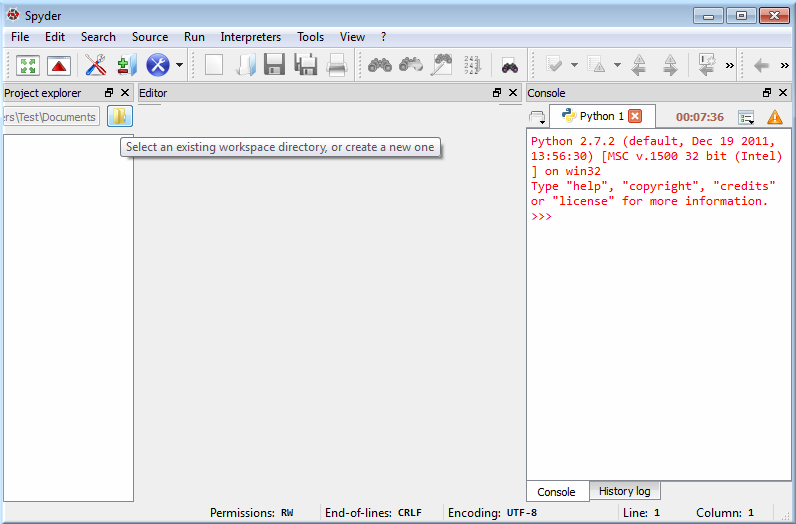Go to line numbers icon
The height and width of the screenshot is (524, 796).
[x=472, y=65]
